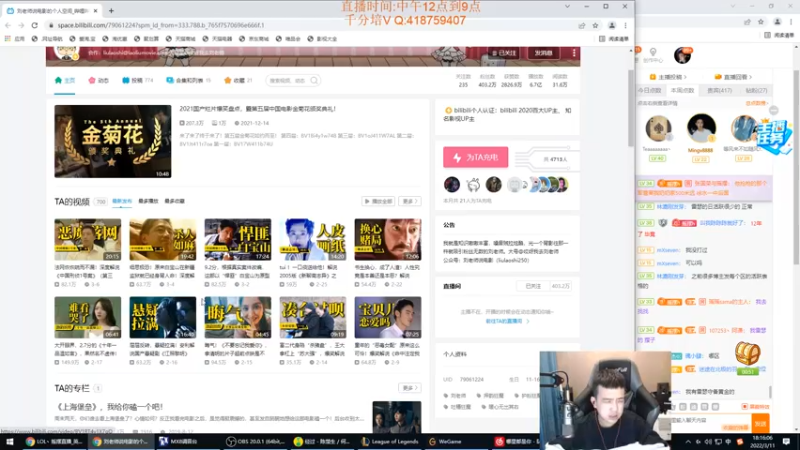Sort videos by 最多收藏
The height and width of the screenshot is (450, 800).
click(x=174, y=202)
